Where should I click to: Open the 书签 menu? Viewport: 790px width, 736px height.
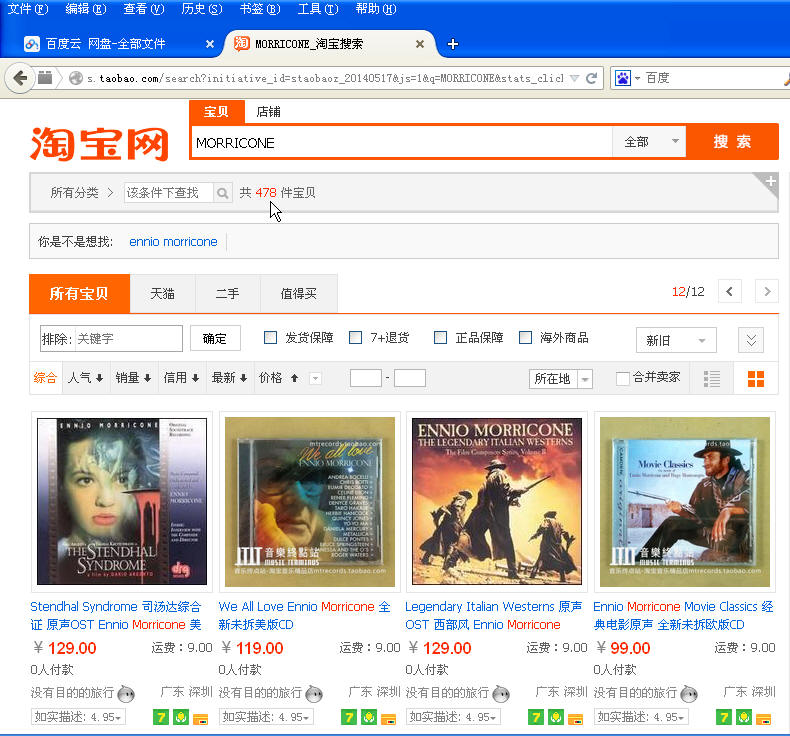260,9
